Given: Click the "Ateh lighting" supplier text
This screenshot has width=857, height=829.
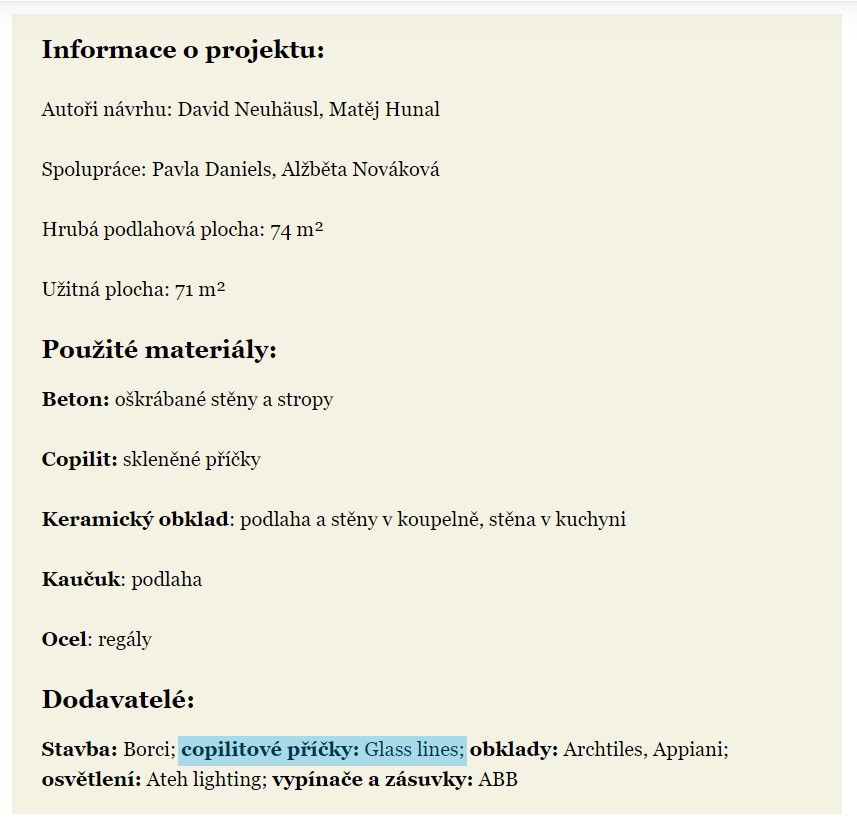Looking at the screenshot, I should [205, 780].
